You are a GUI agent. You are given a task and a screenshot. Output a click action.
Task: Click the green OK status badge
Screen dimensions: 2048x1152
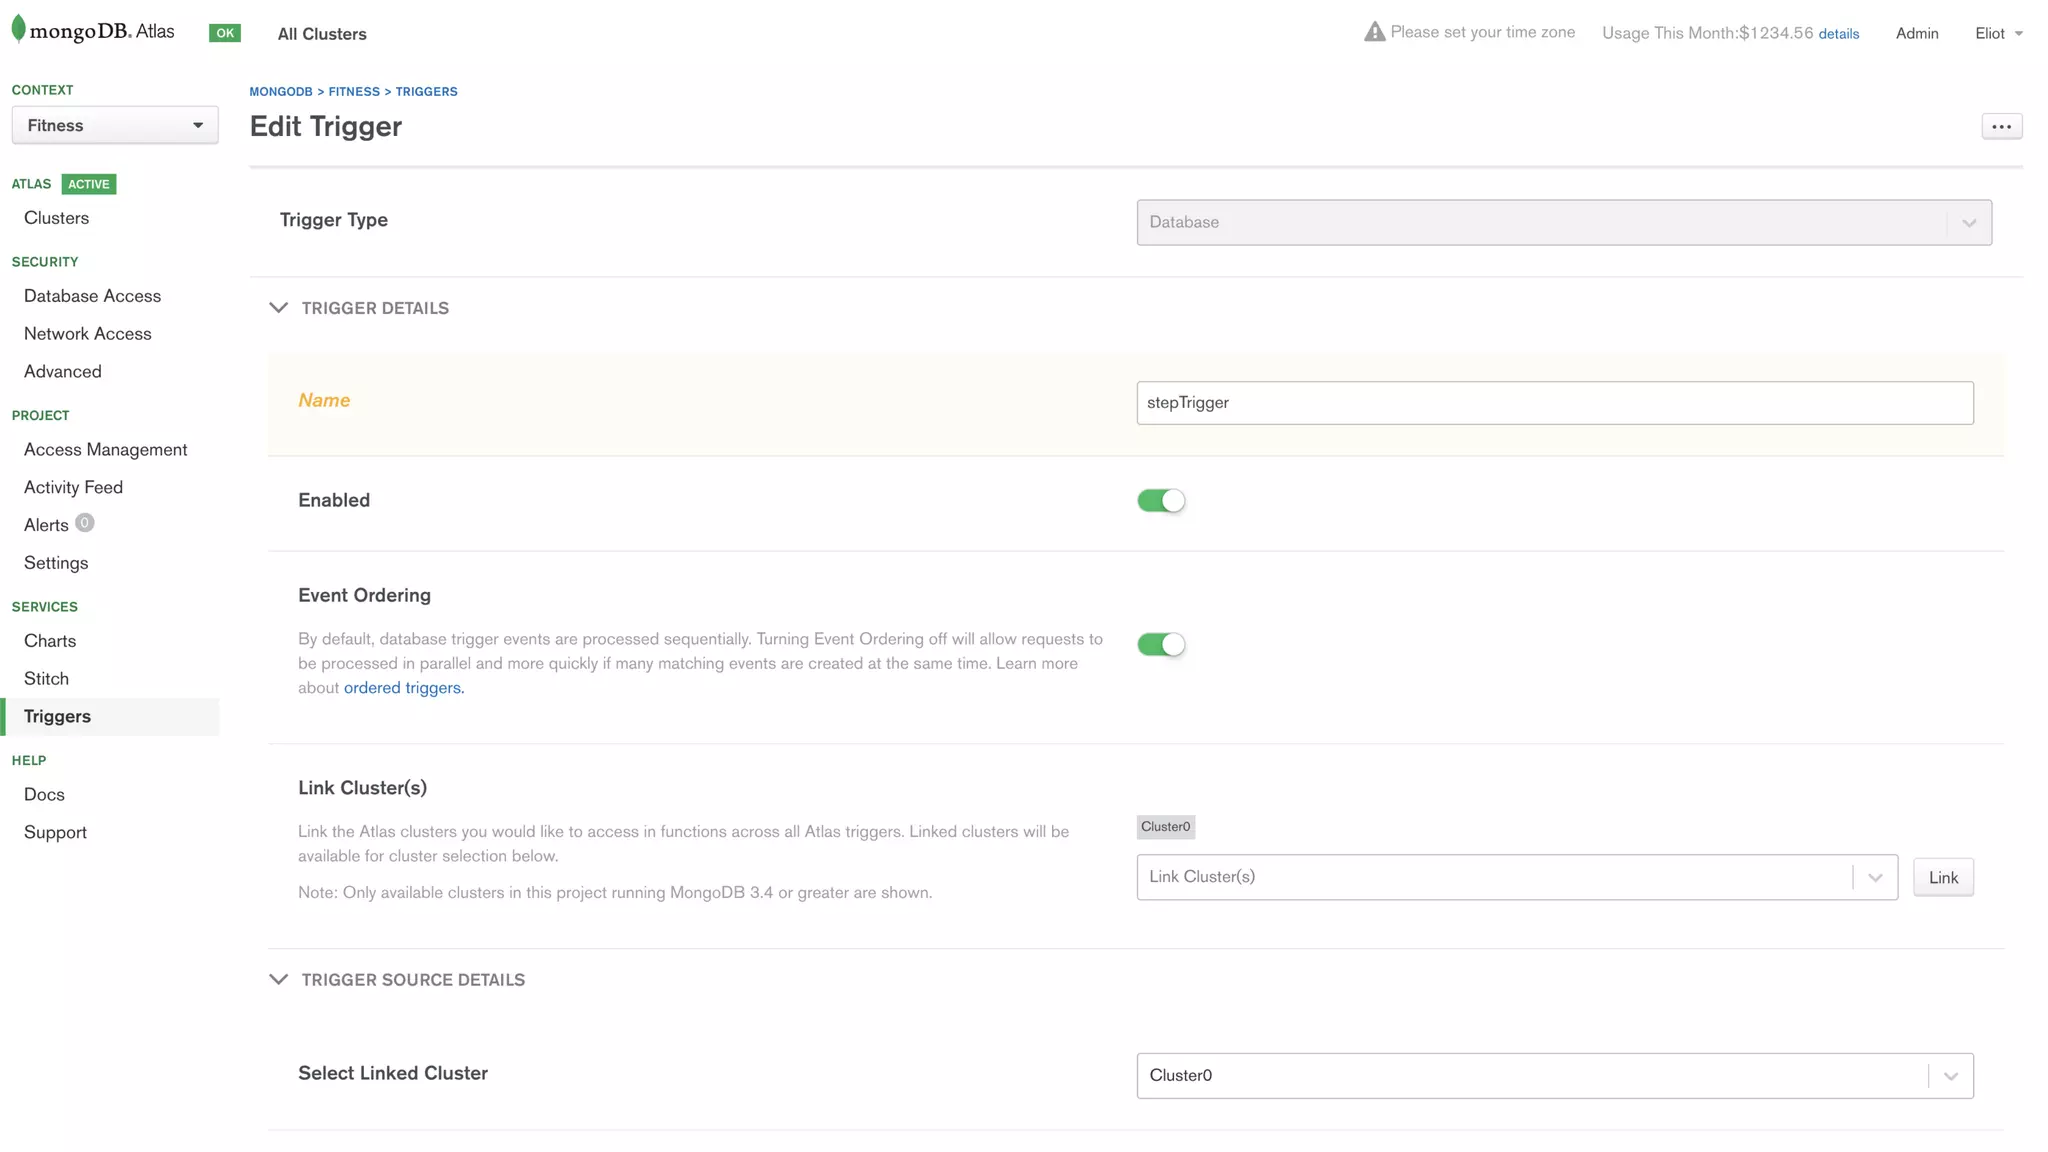(x=225, y=33)
